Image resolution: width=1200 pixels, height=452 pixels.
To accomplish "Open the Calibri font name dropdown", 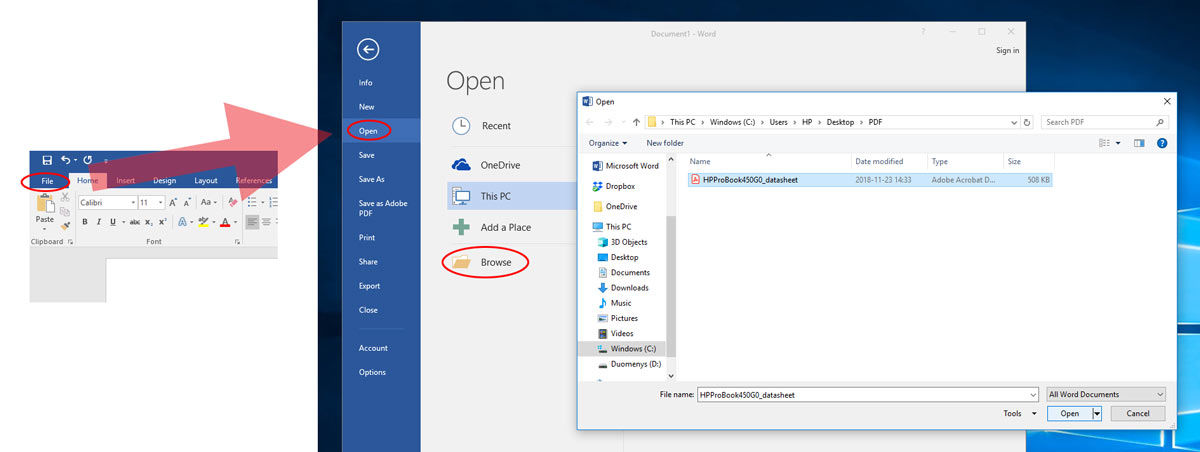I will click(133, 202).
